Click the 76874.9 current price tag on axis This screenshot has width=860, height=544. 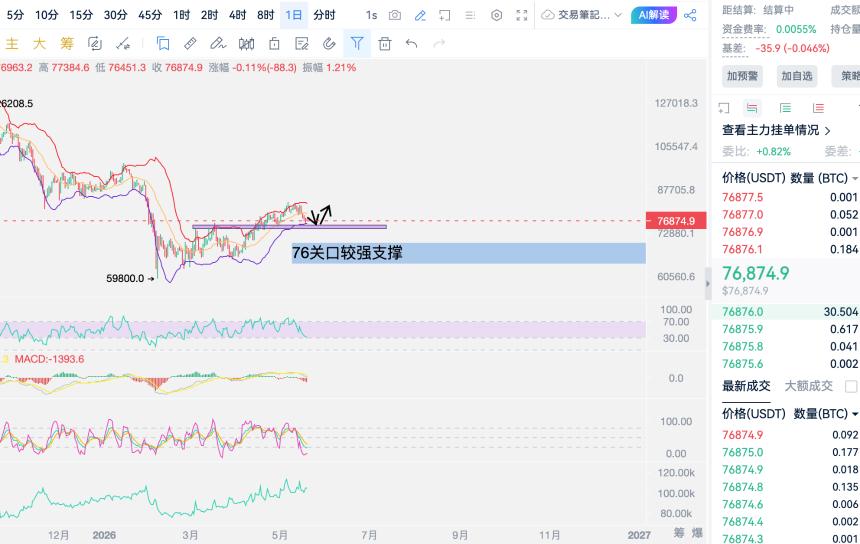(x=676, y=221)
